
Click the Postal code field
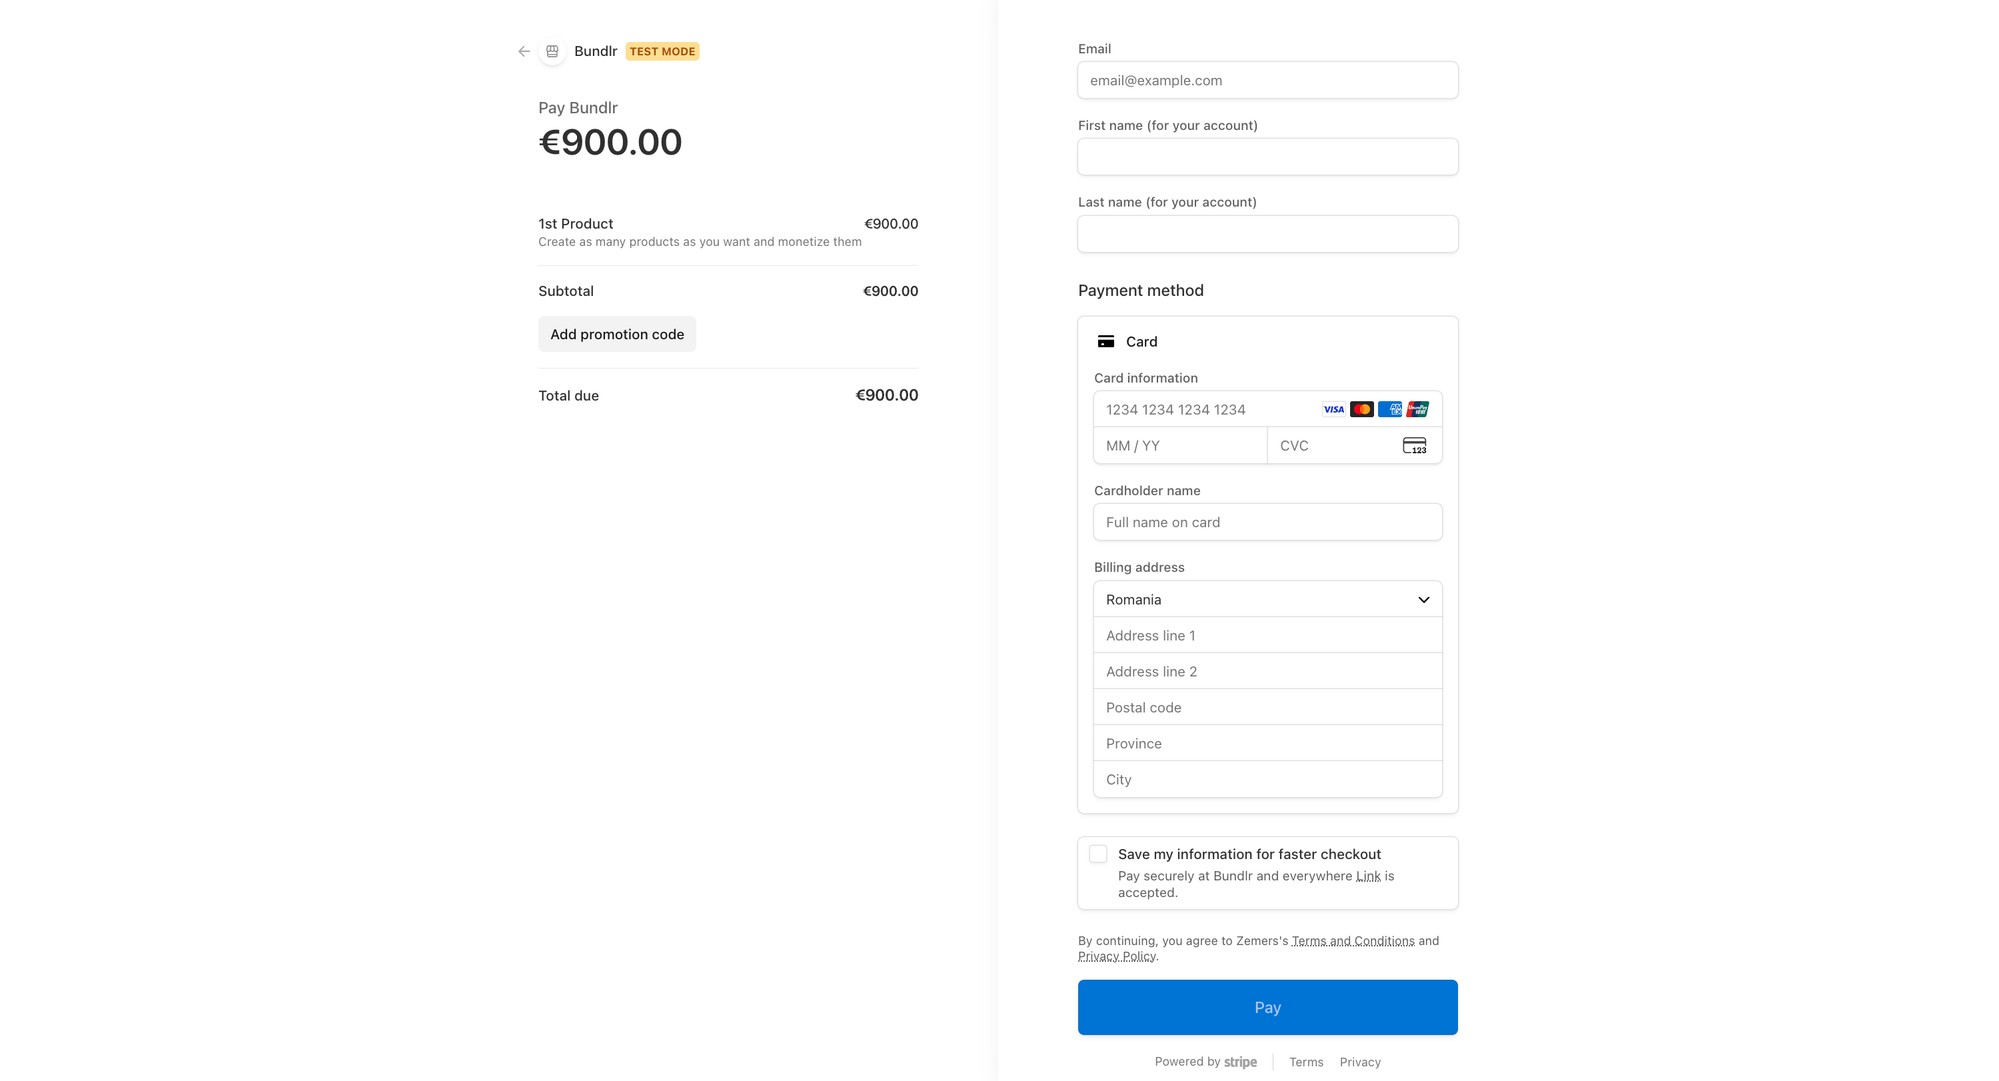point(1267,708)
